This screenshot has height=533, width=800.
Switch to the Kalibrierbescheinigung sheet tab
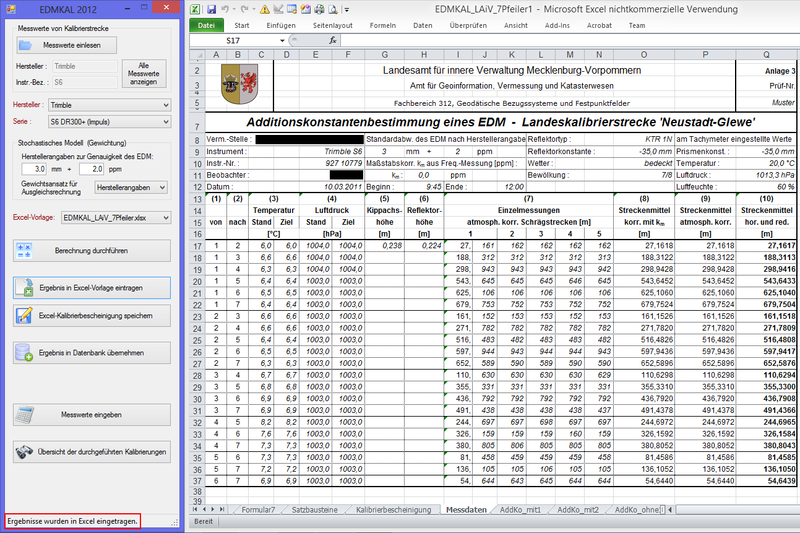[393, 510]
